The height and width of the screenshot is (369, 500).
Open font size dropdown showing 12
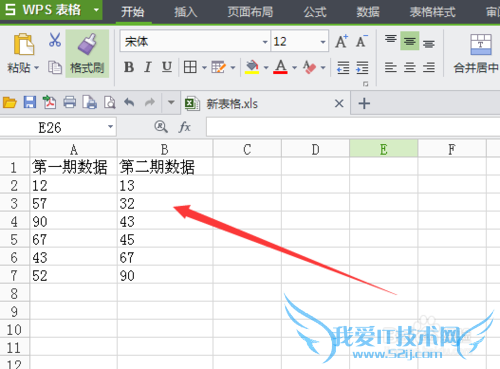click(x=322, y=42)
